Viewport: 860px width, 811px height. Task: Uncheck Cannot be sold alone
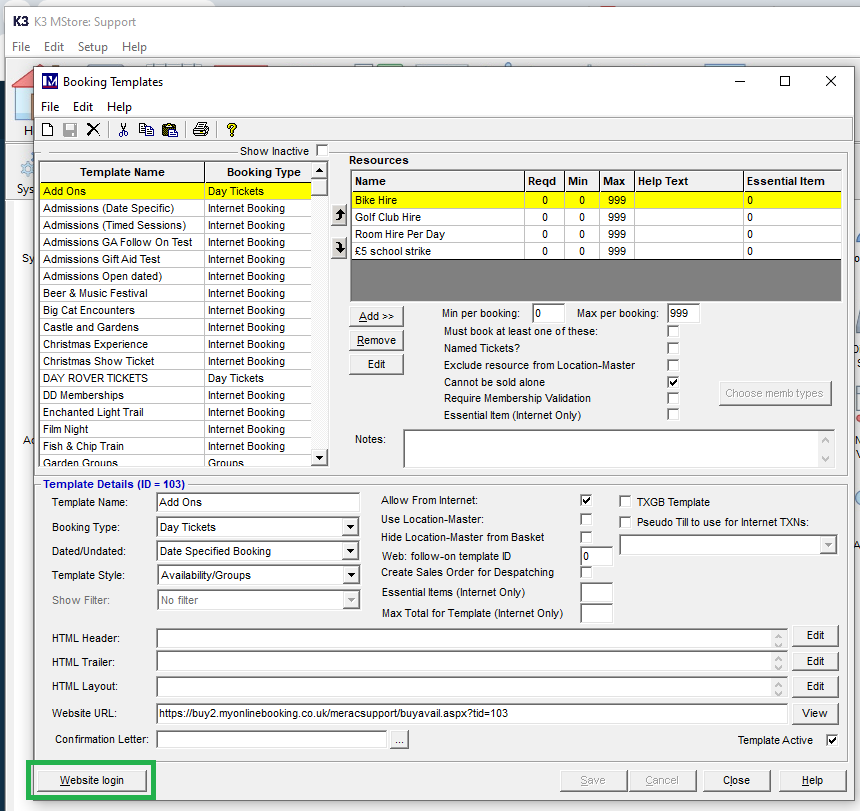point(673,382)
